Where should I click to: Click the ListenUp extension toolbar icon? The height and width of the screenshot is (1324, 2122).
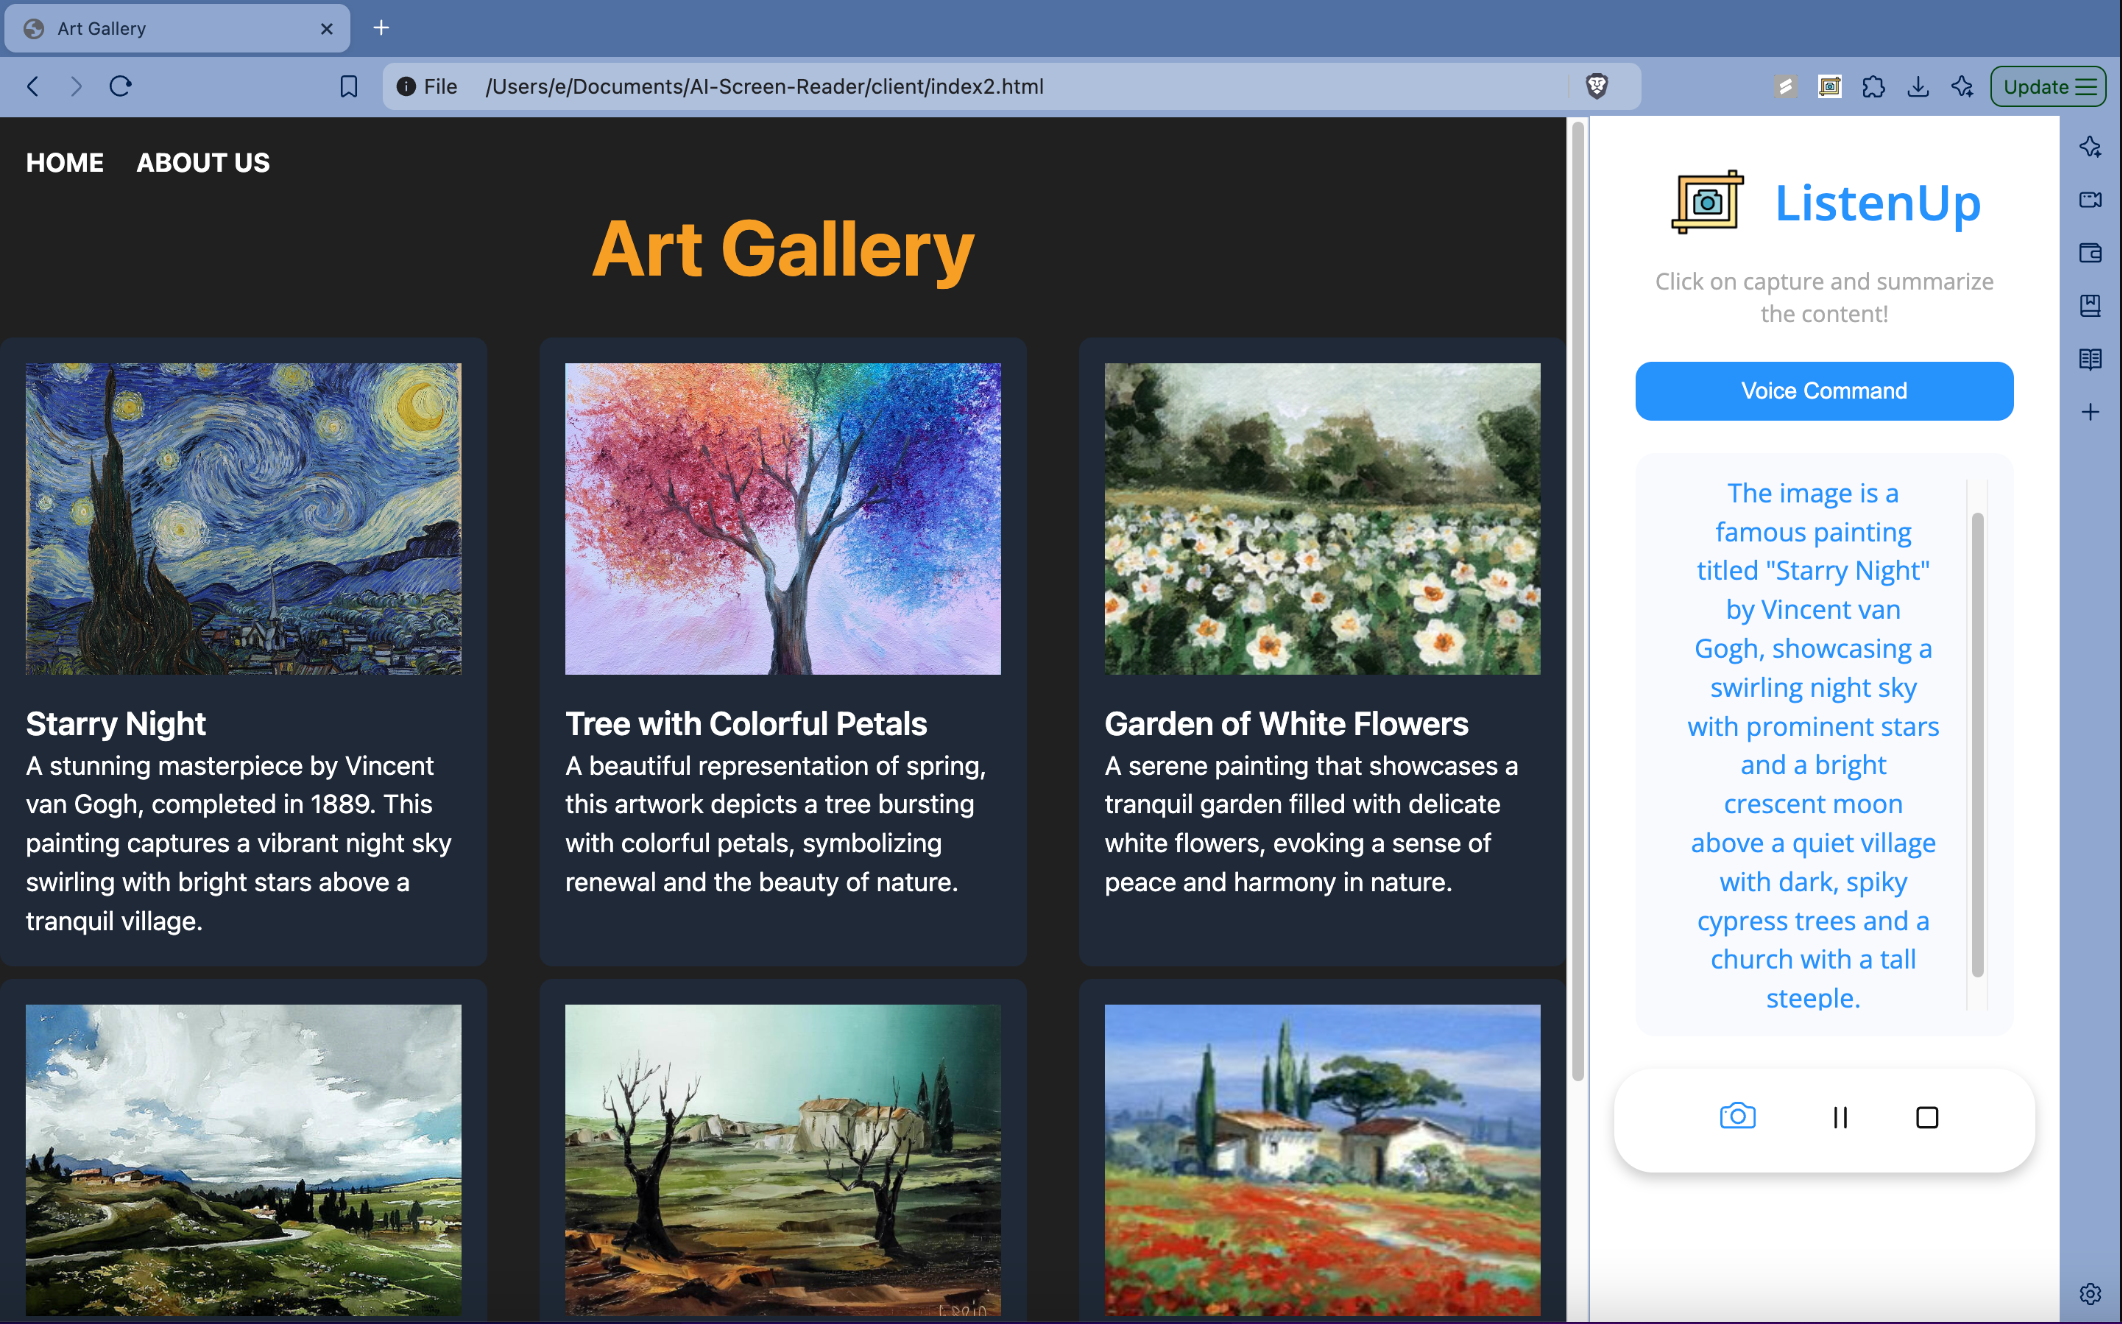point(1829,86)
